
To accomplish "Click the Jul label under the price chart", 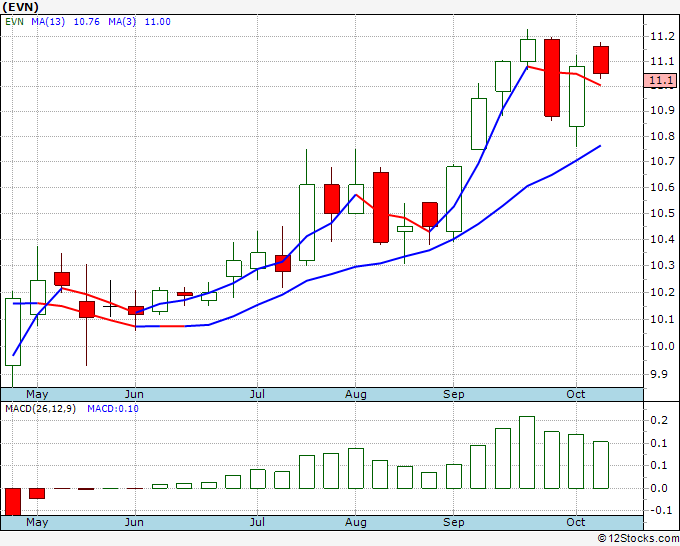I will click(x=257, y=395).
